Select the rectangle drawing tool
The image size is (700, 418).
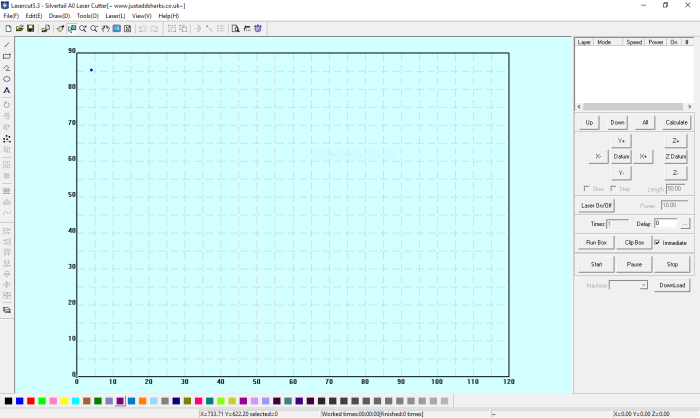7,57
